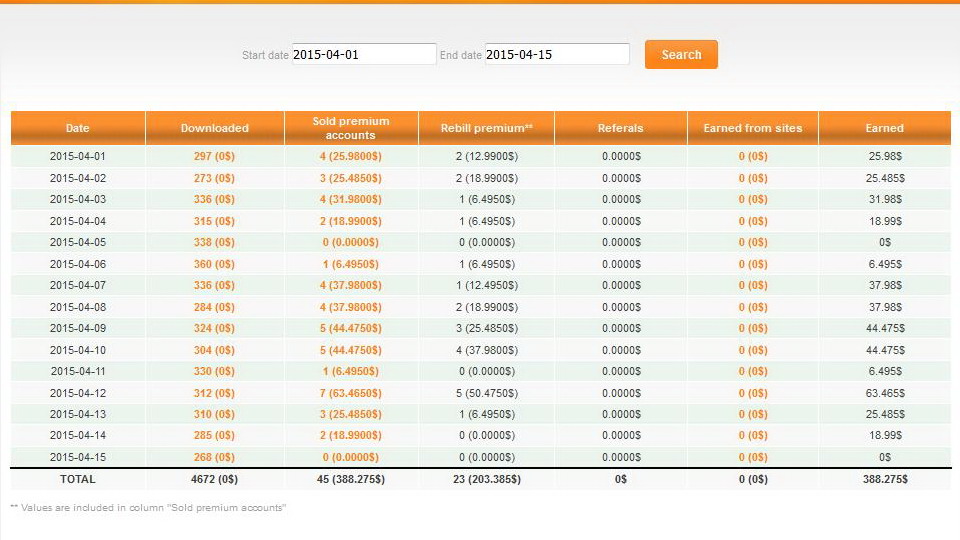The height and width of the screenshot is (540, 960).
Task: Click the Rebill premium column header
Action: 486,128
